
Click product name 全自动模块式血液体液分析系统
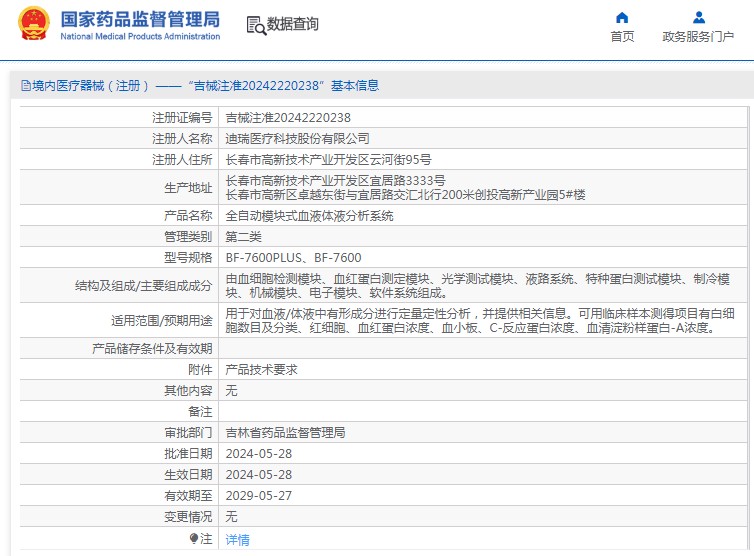pos(309,216)
